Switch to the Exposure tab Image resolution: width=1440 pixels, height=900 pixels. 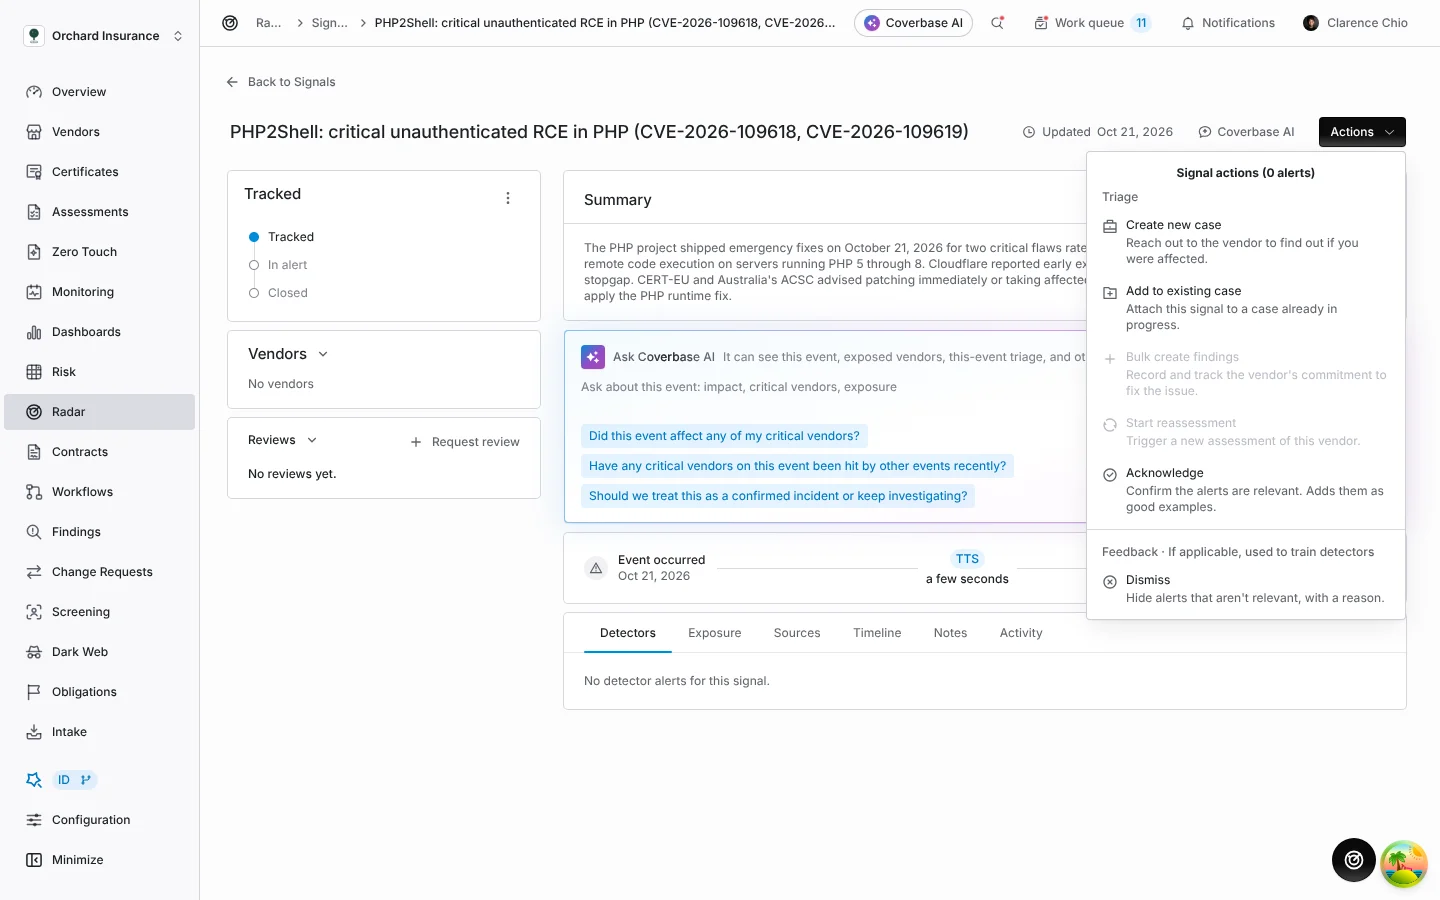(715, 633)
